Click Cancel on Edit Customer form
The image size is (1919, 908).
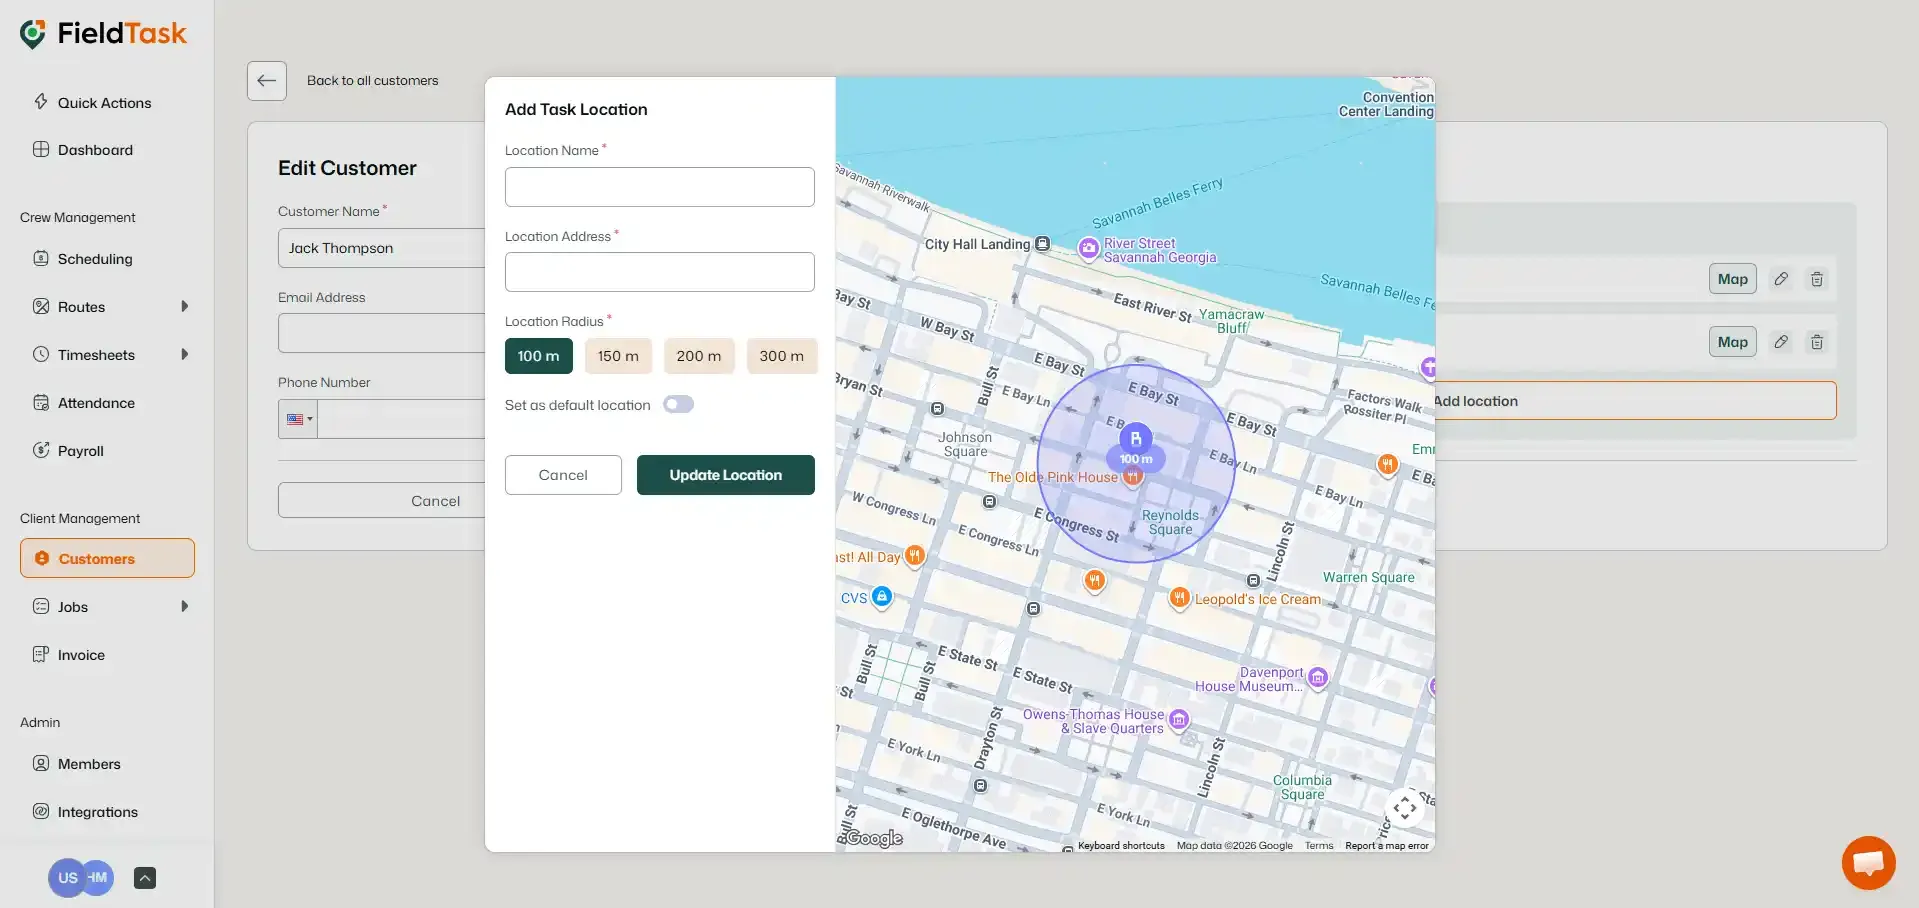[382, 500]
